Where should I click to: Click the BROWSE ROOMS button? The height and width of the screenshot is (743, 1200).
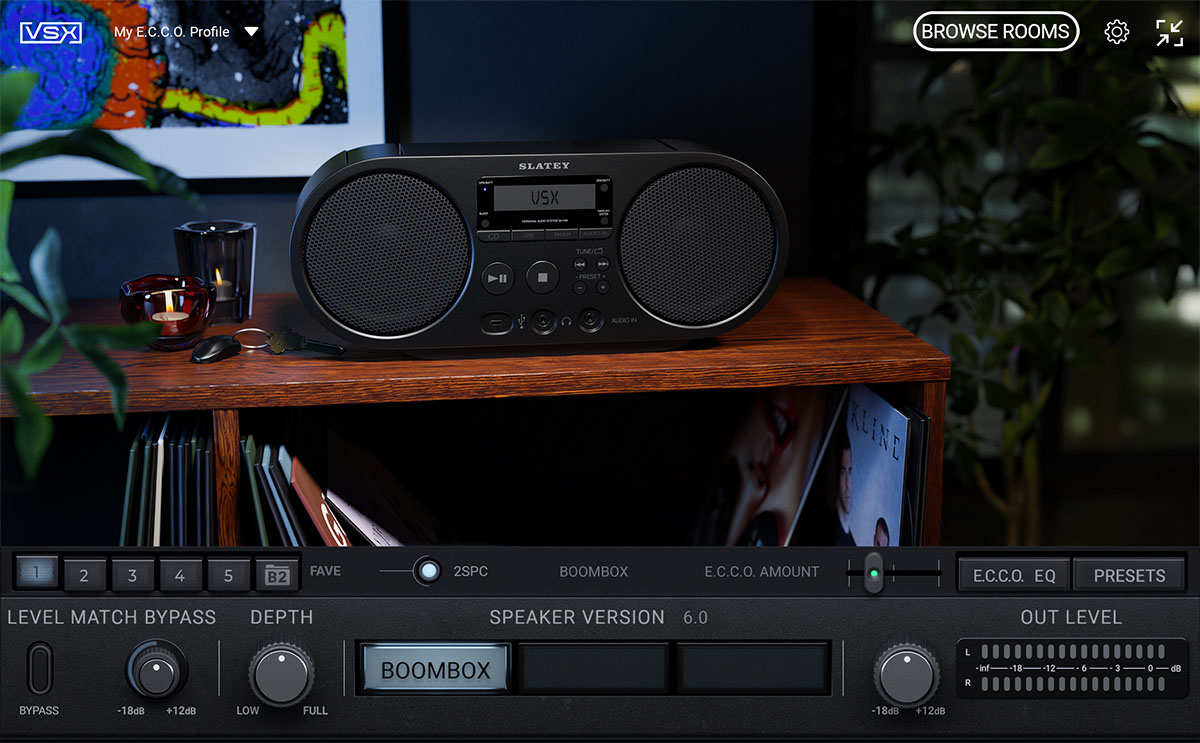pyautogui.click(x=995, y=31)
